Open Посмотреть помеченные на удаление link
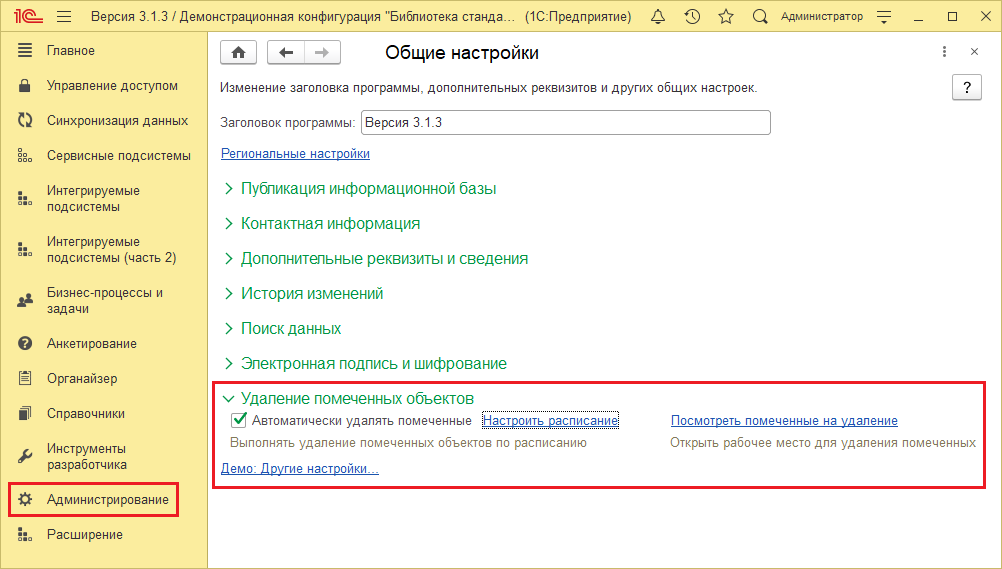Viewport: 1002px width, 569px height. click(x=784, y=421)
